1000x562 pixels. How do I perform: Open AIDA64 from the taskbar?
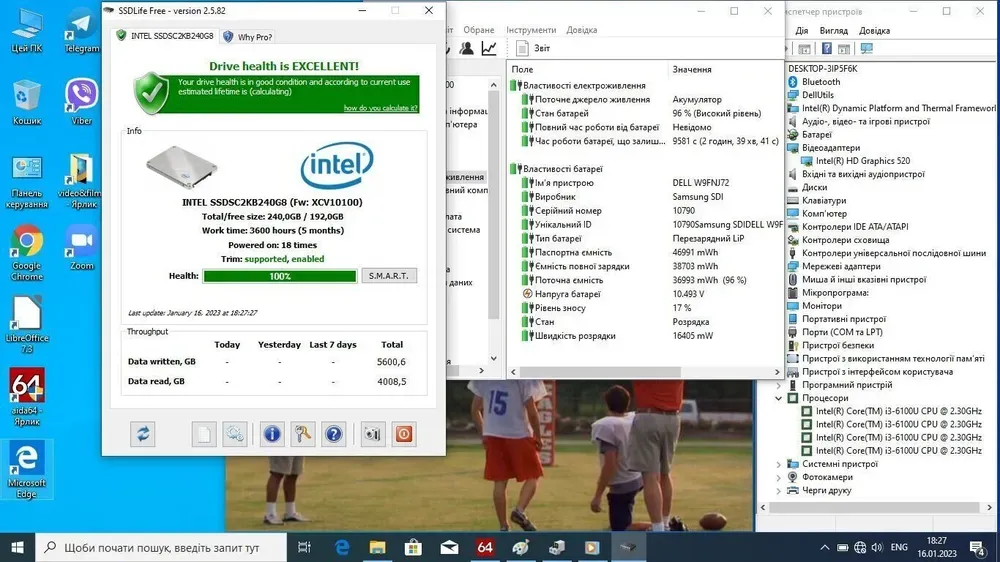[485, 547]
